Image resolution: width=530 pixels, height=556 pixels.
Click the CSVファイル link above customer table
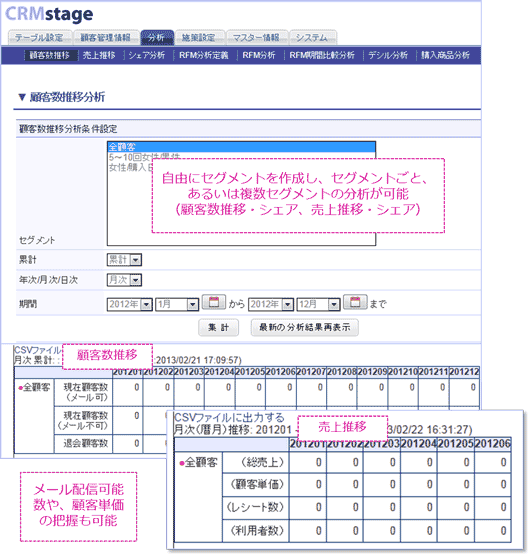tap(38, 350)
